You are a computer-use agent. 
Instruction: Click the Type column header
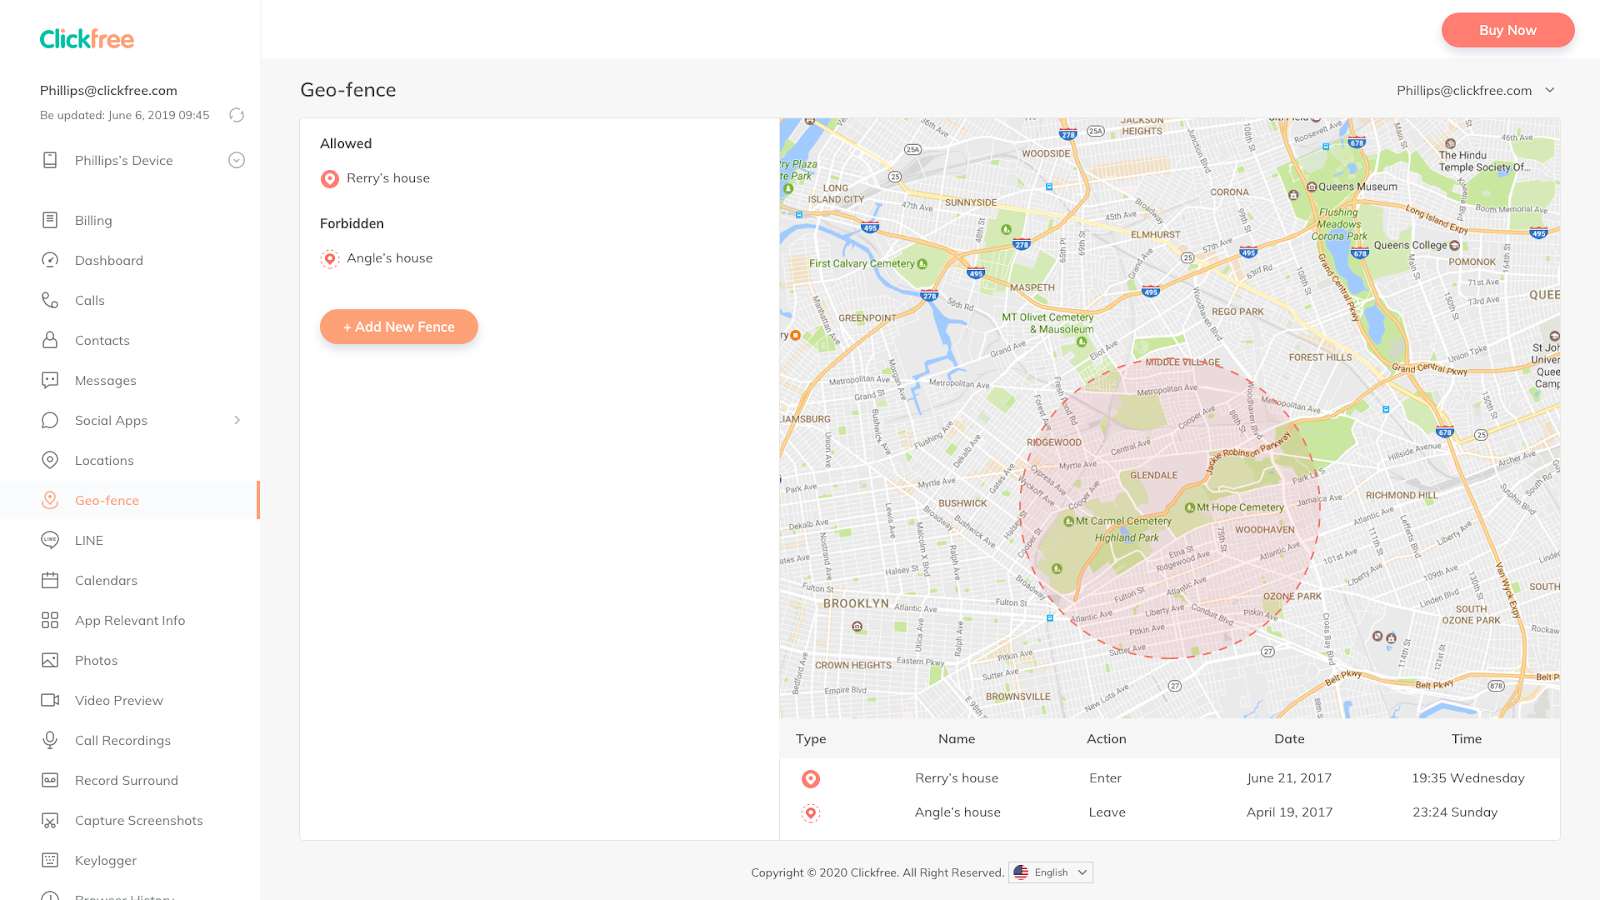click(811, 739)
